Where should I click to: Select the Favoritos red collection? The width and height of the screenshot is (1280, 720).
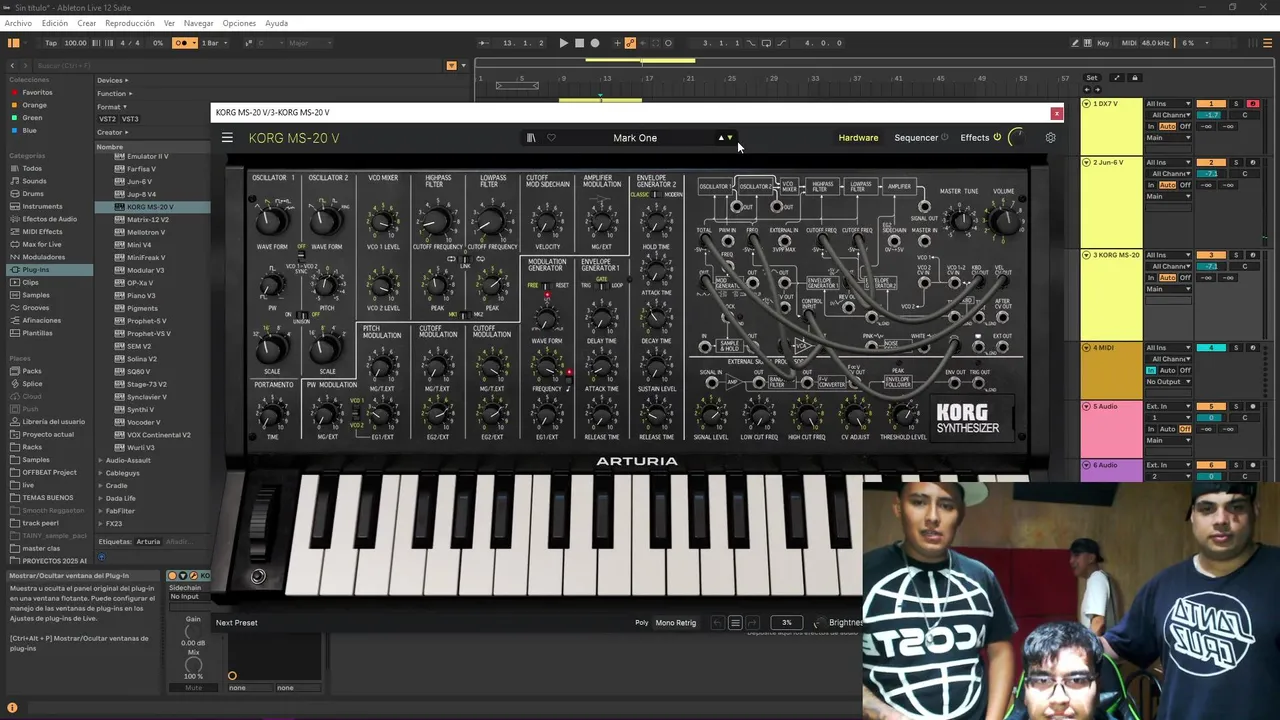(x=37, y=92)
